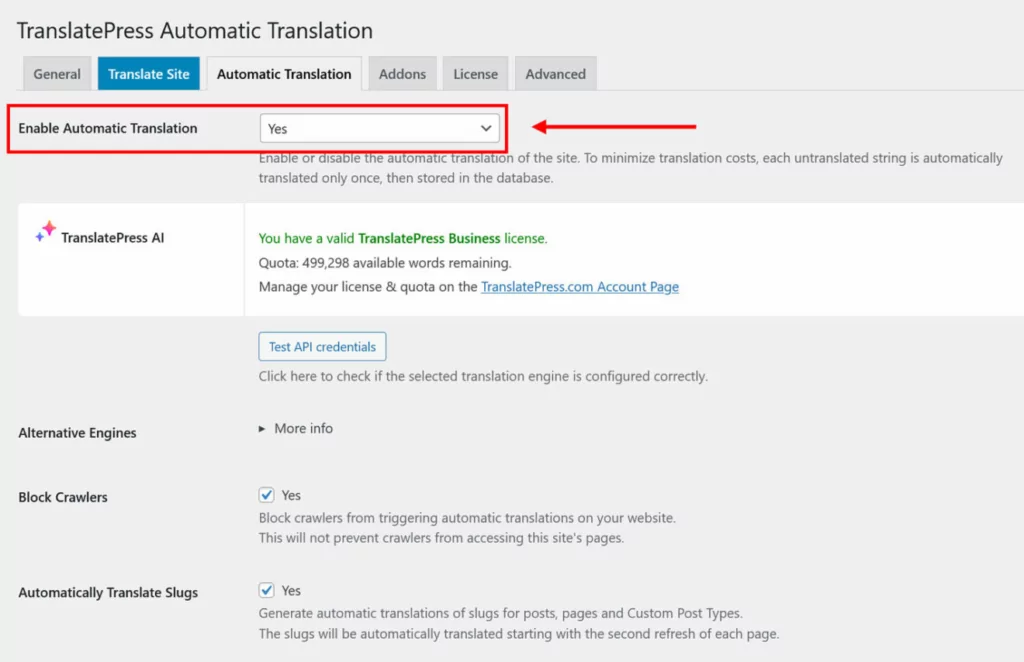
Task: Click the 'Alternative Engines' label
Action: click(x=77, y=433)
